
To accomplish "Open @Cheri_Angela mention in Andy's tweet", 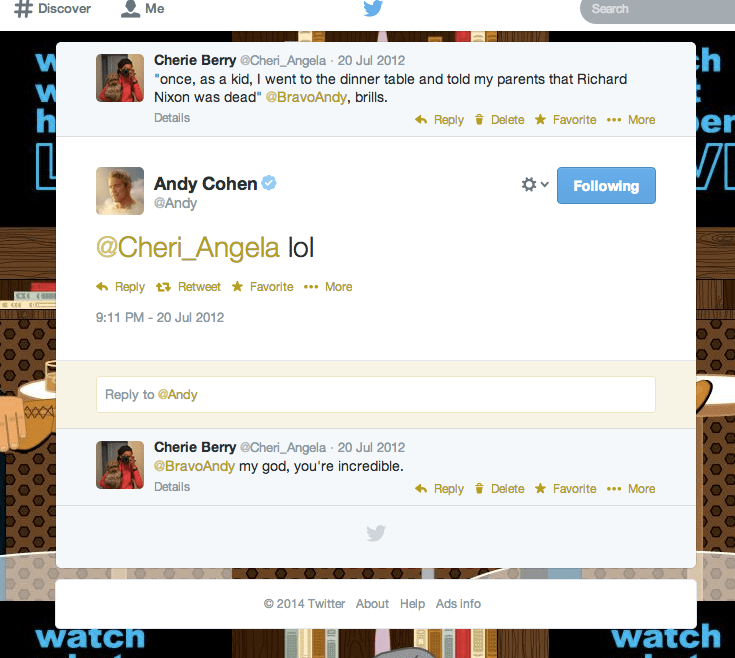I will tap(188, 247).
